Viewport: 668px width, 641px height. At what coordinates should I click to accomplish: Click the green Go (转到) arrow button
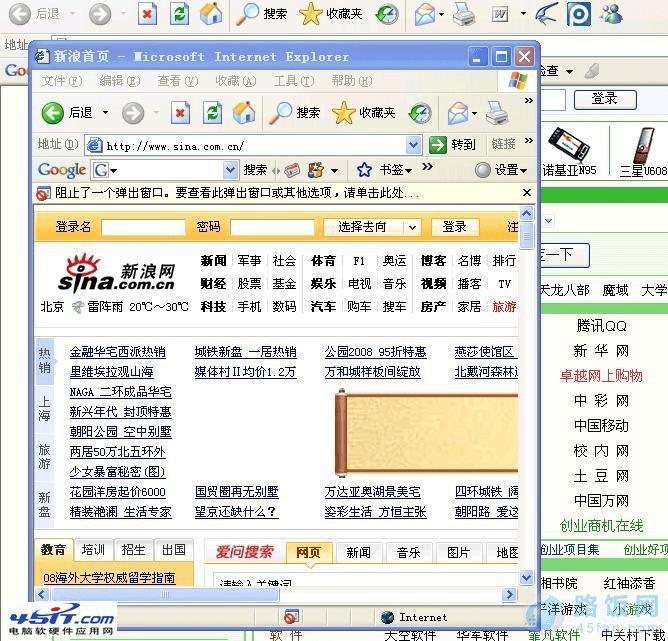[438, 145]
